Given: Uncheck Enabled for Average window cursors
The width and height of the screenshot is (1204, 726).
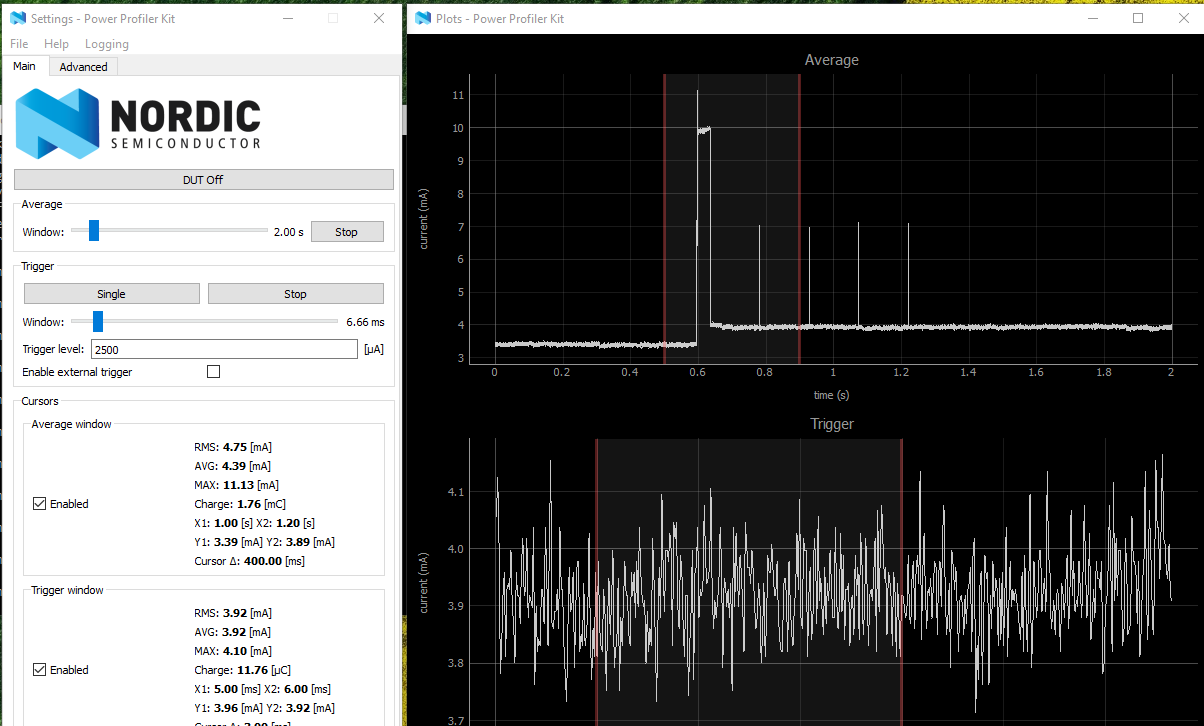Looking at the screenshot, I should [x=41, y=504].
